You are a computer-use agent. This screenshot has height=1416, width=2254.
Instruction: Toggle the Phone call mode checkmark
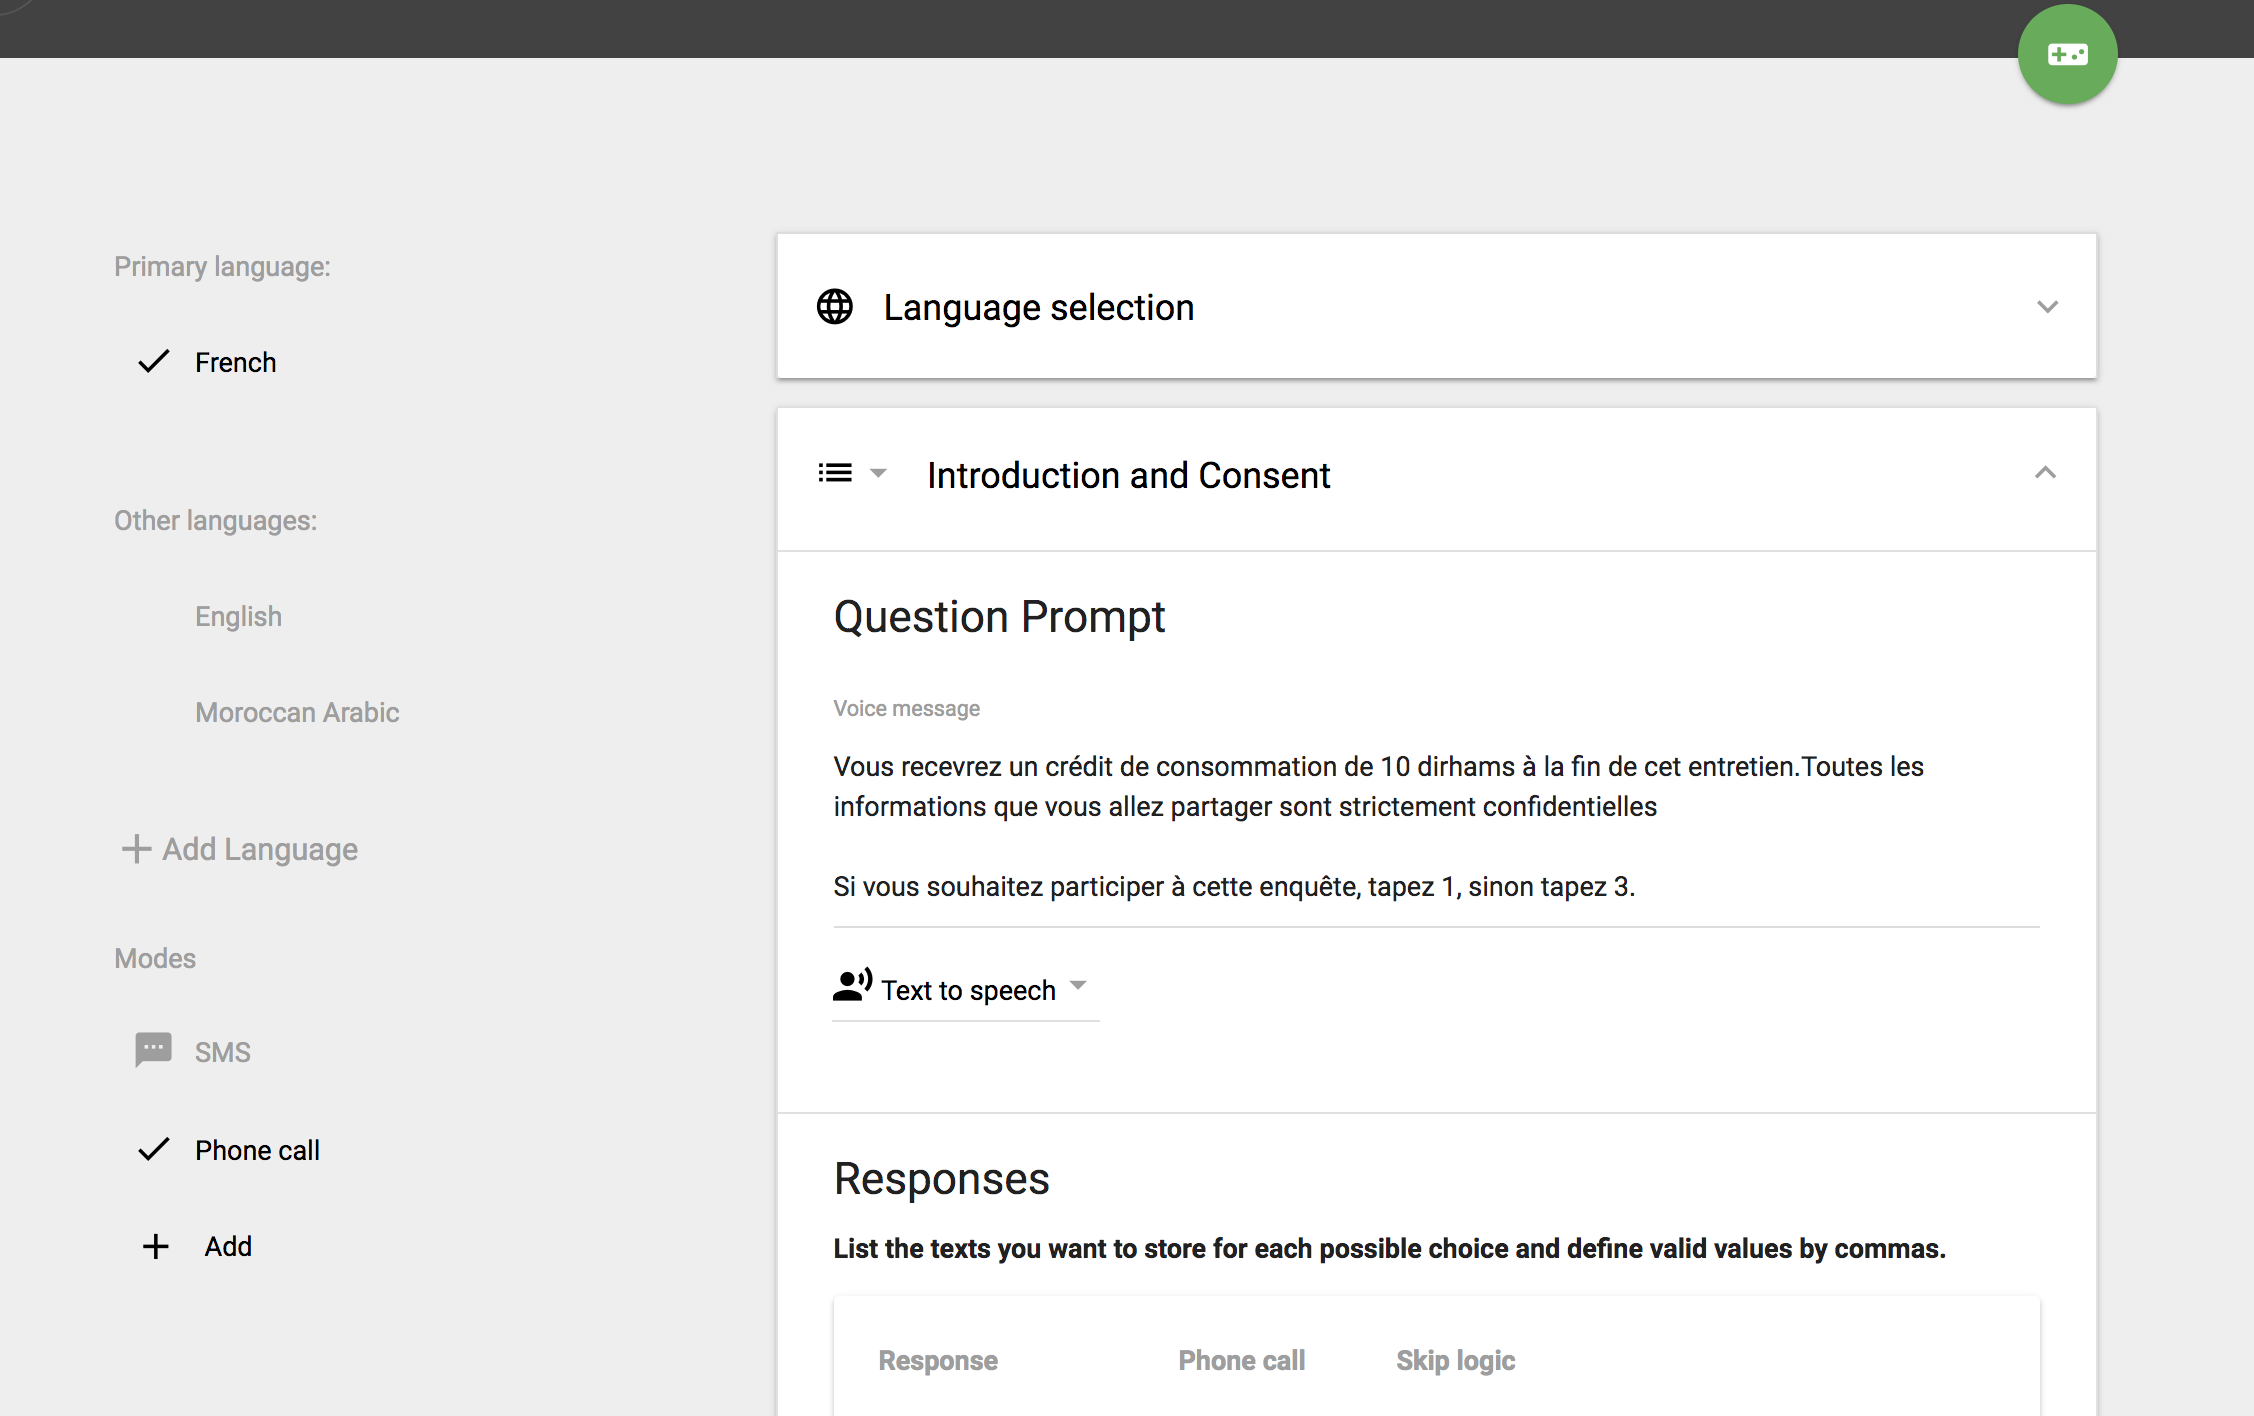[x=153, y=1150]
